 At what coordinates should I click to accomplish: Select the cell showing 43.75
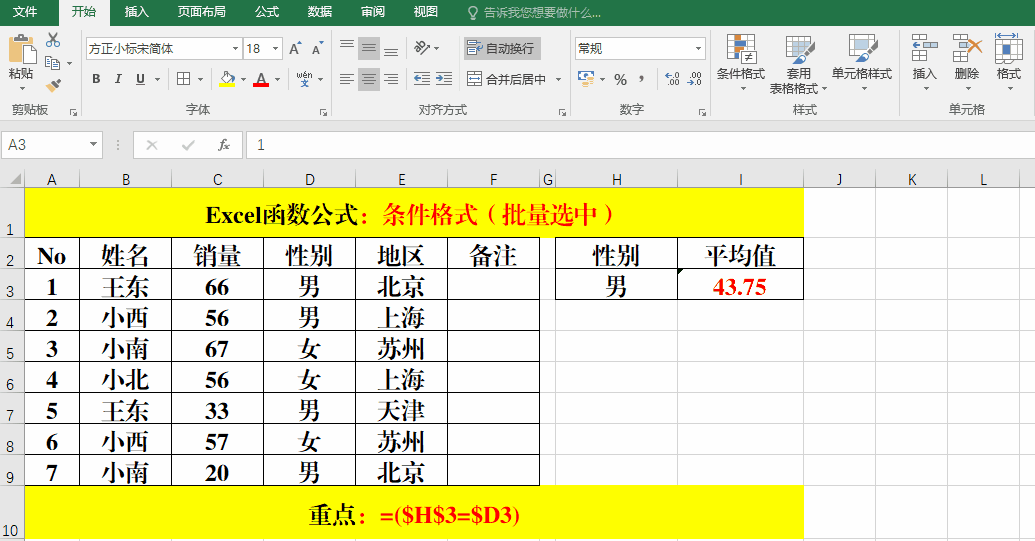coord(740,284)
